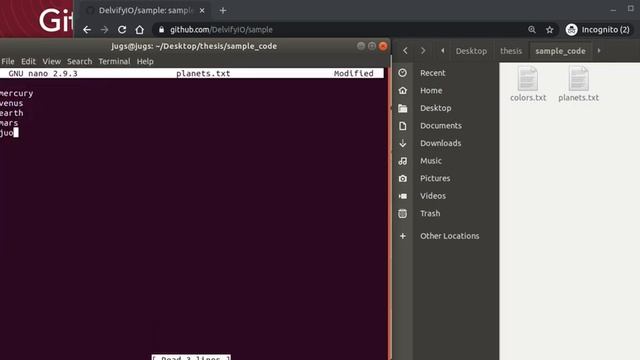
Task: Open terminal Search menu
Action: point(80,61)
